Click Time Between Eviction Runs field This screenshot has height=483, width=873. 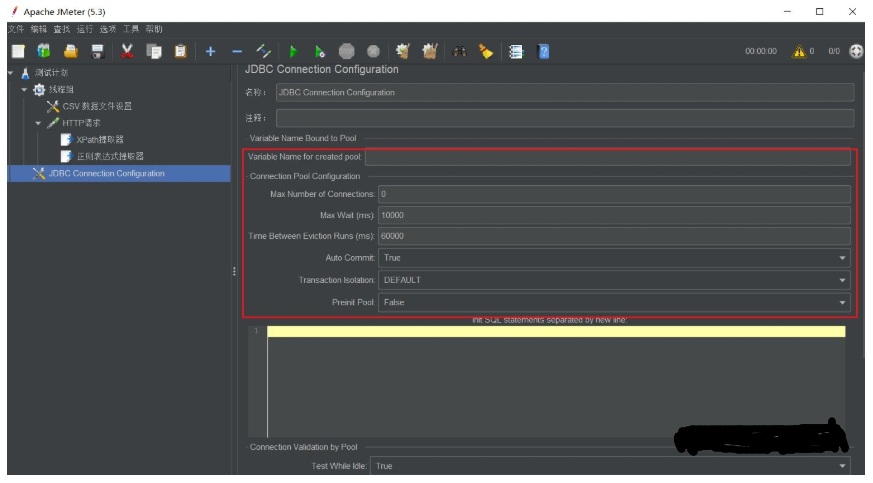click(614, 236)
